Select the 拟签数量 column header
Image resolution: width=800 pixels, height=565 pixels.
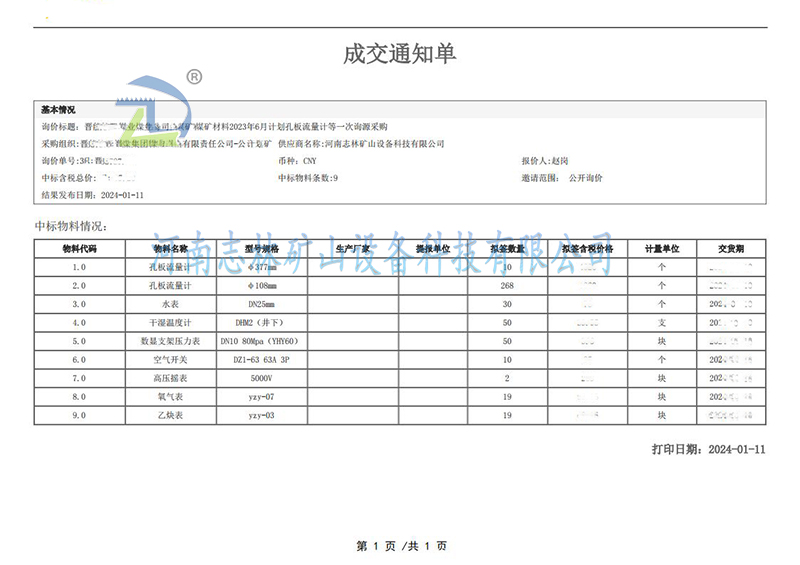pyautogui.click(x=507, y=249)
